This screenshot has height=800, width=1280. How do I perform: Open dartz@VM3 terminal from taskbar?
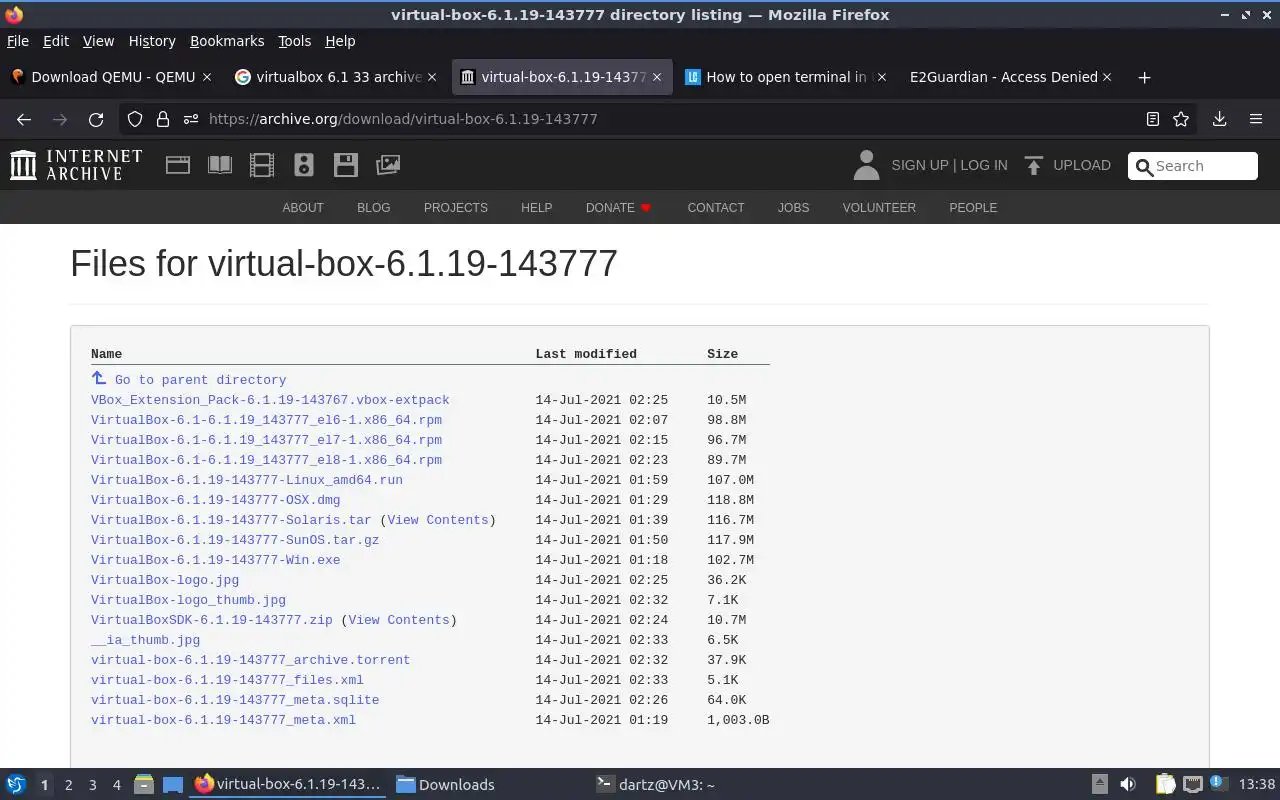(x=655, y=785)
